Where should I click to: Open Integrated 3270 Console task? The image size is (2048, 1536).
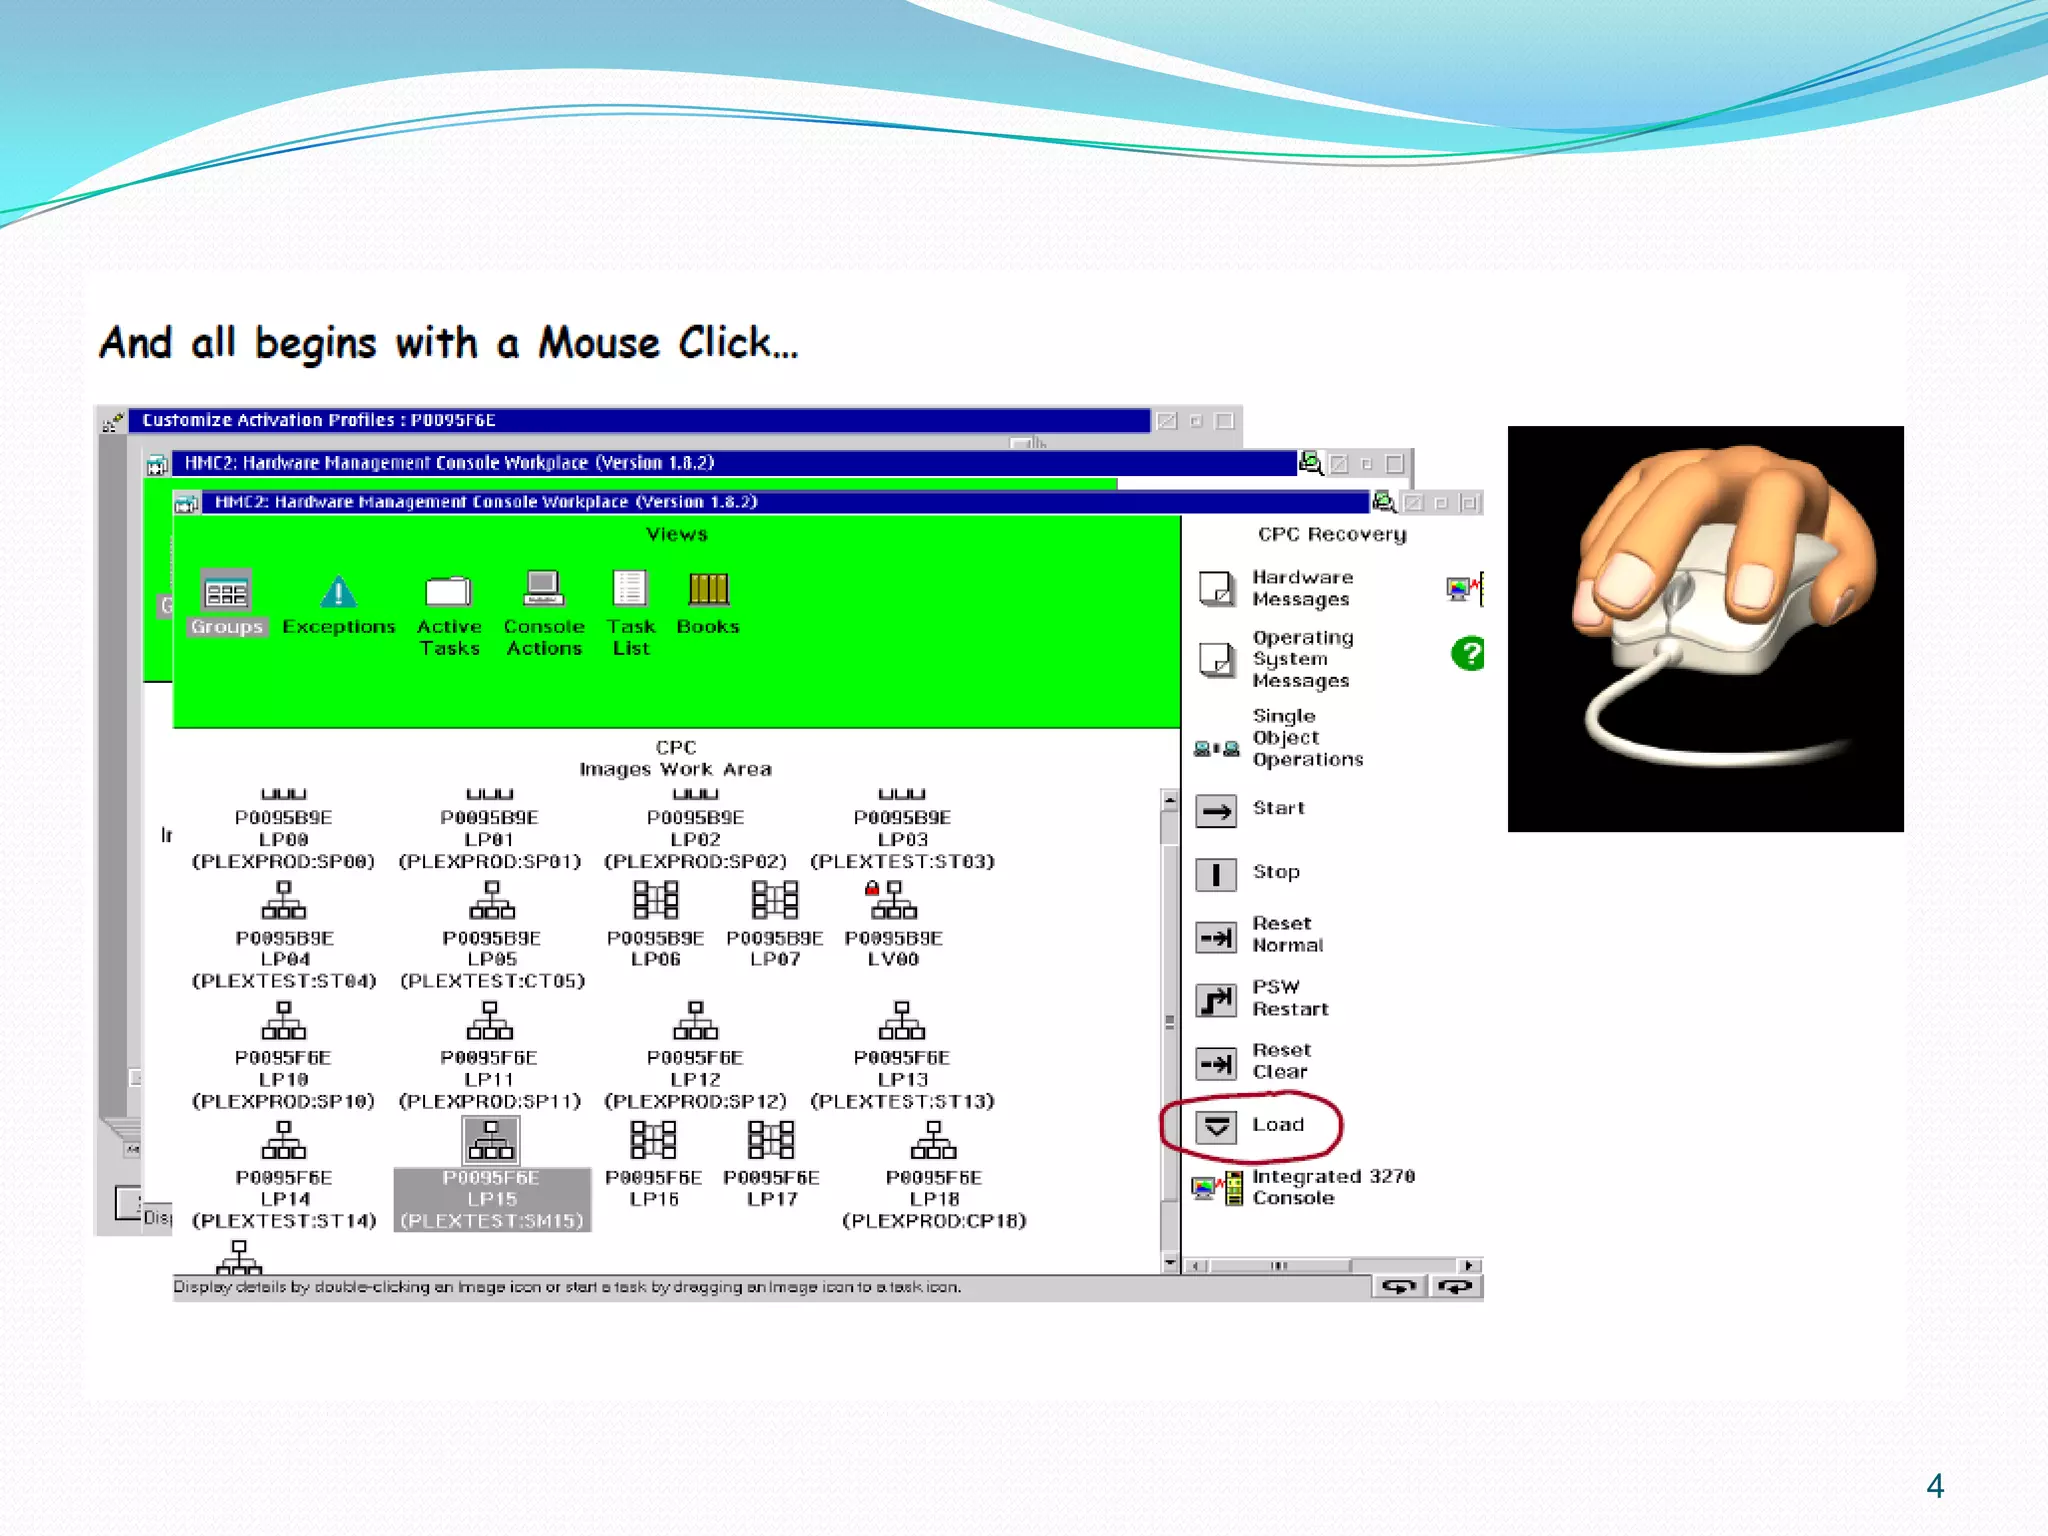[x=1217, y=1189]
